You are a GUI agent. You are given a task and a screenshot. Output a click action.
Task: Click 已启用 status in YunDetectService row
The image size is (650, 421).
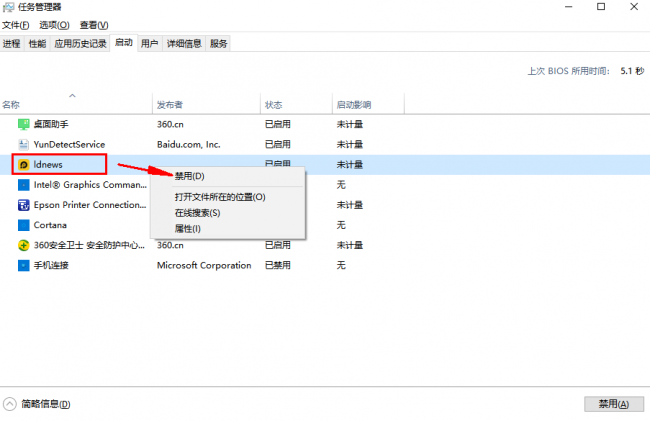278,144
